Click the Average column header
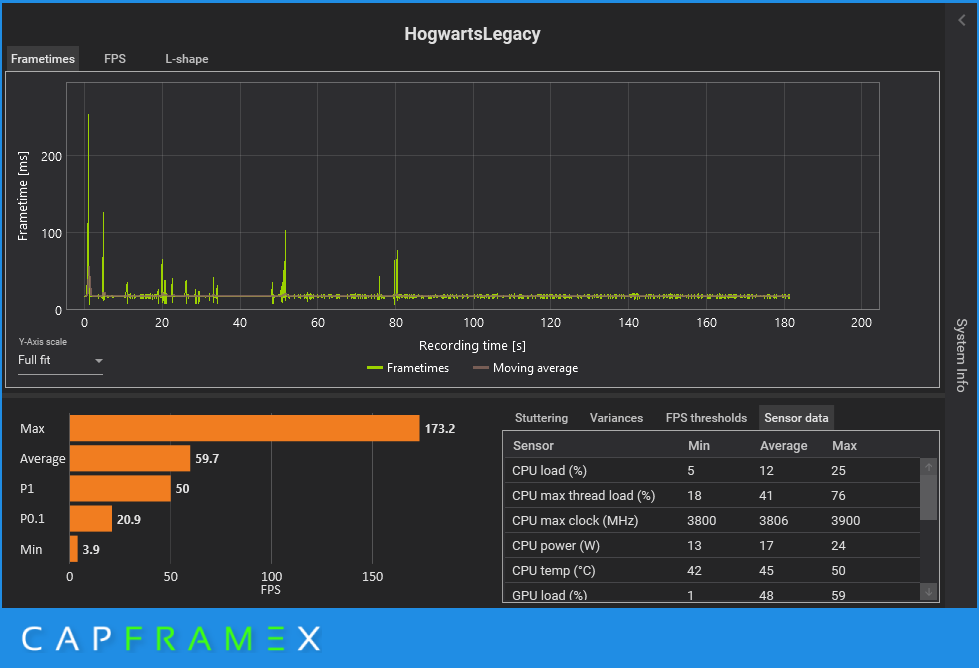 (783, 446)
